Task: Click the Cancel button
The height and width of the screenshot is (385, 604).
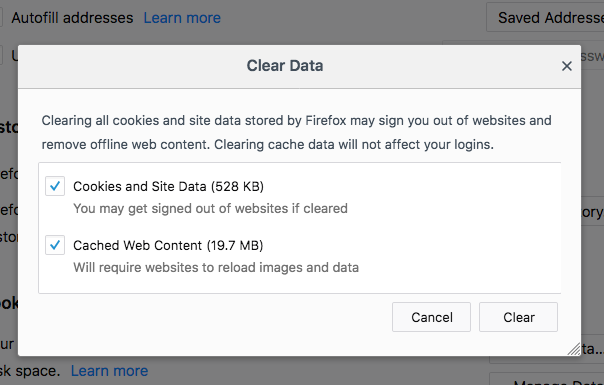Action: click(x=431, y=317)
